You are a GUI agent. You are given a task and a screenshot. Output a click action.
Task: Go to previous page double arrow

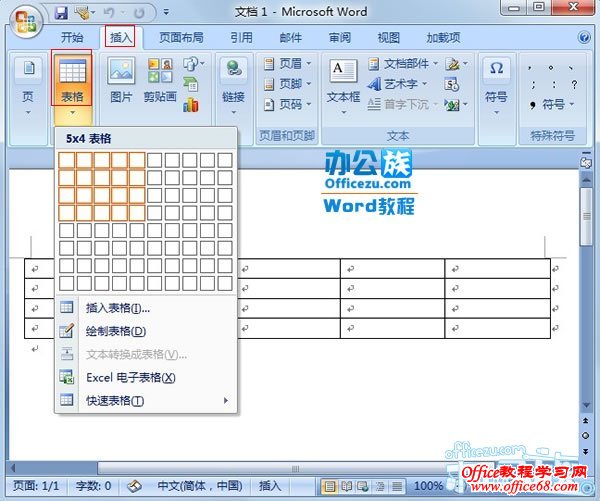(x=585, y=421)
